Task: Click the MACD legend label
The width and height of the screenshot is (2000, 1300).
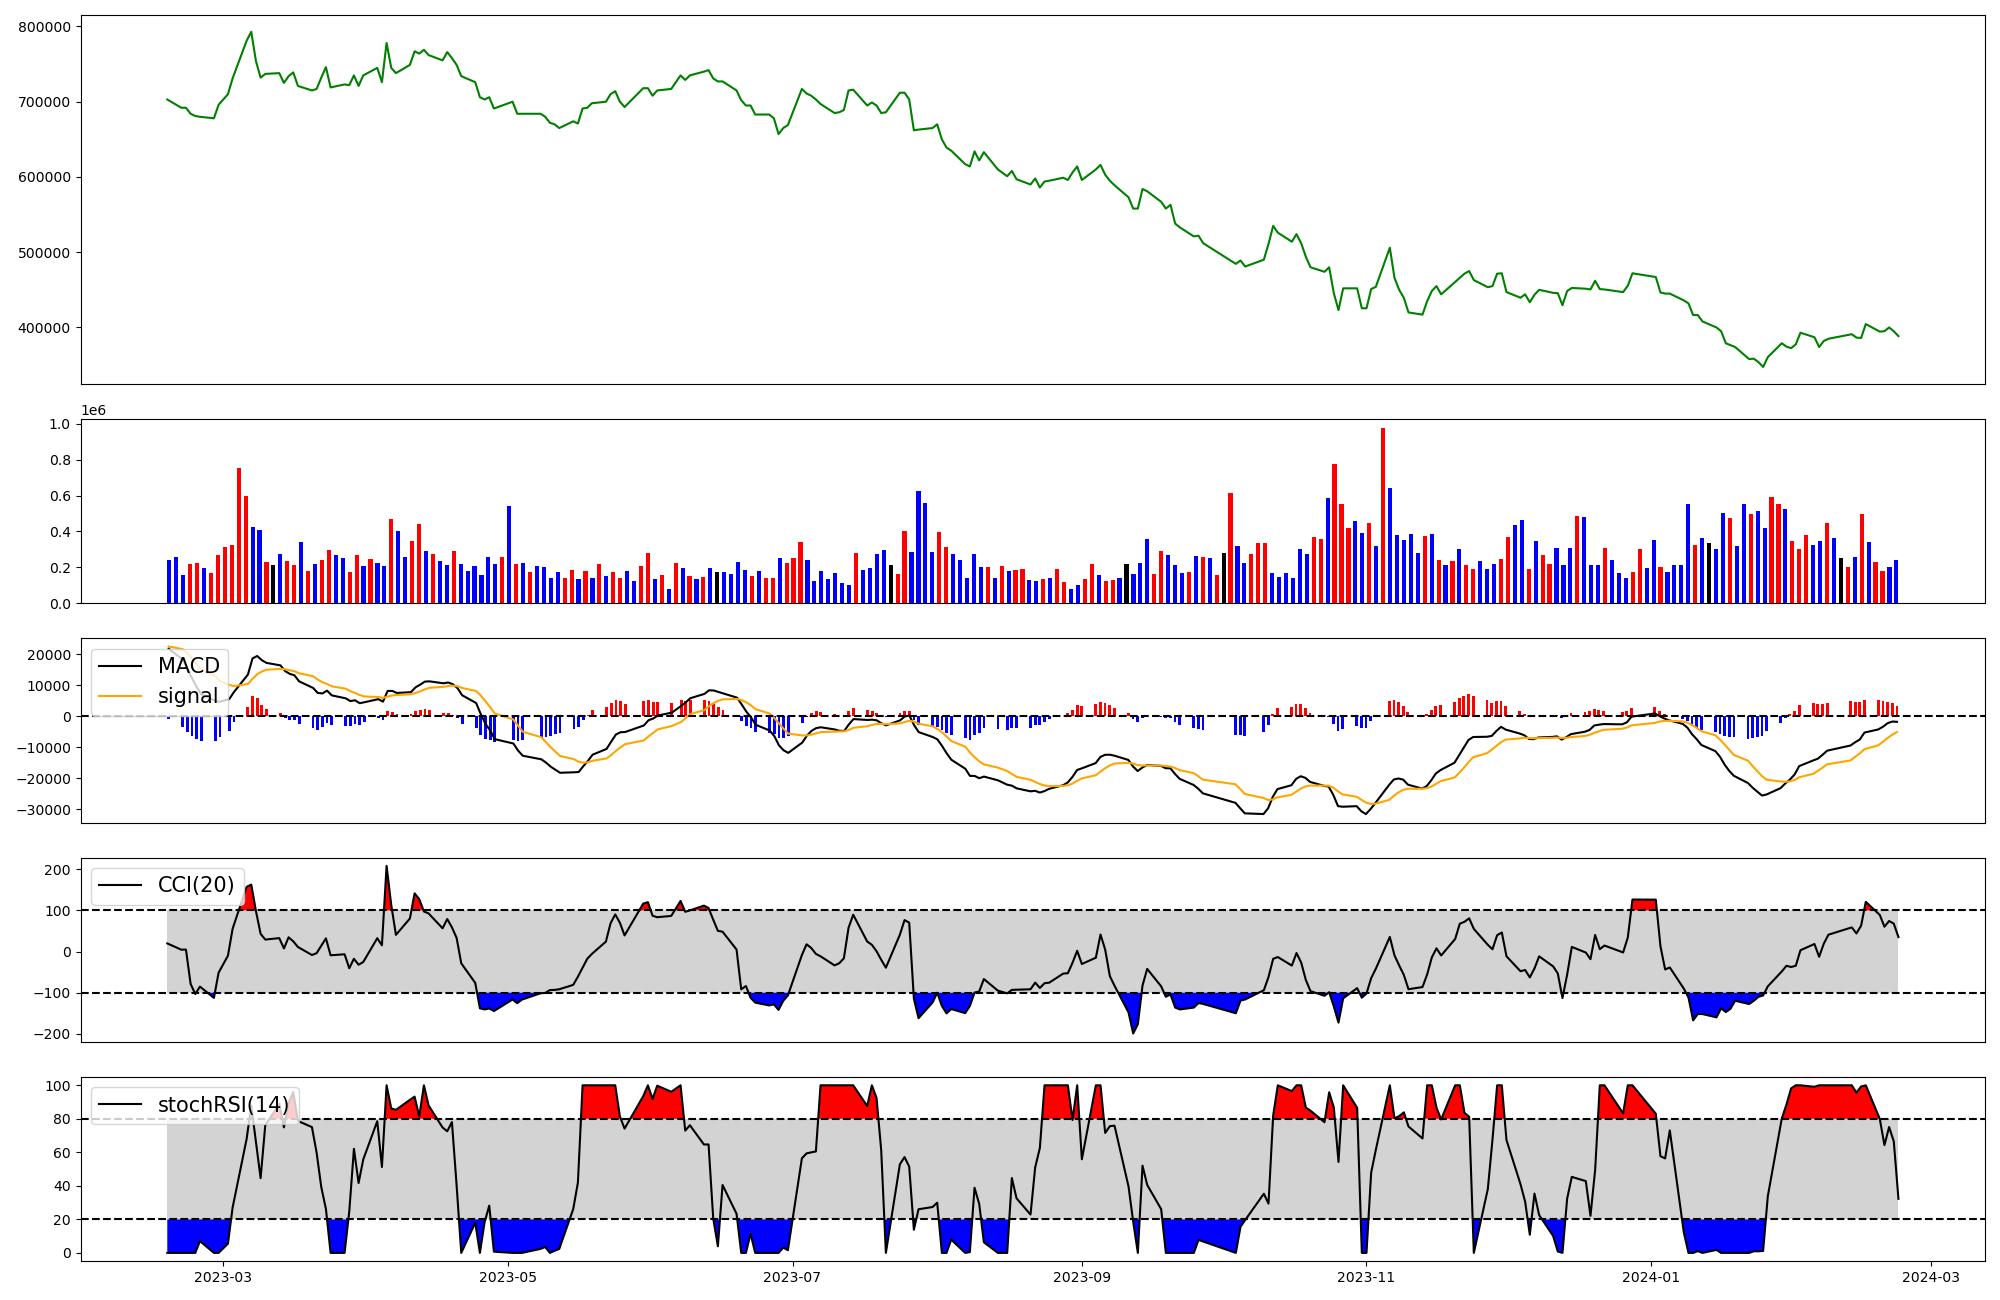Action: click(x=188, y=666)
